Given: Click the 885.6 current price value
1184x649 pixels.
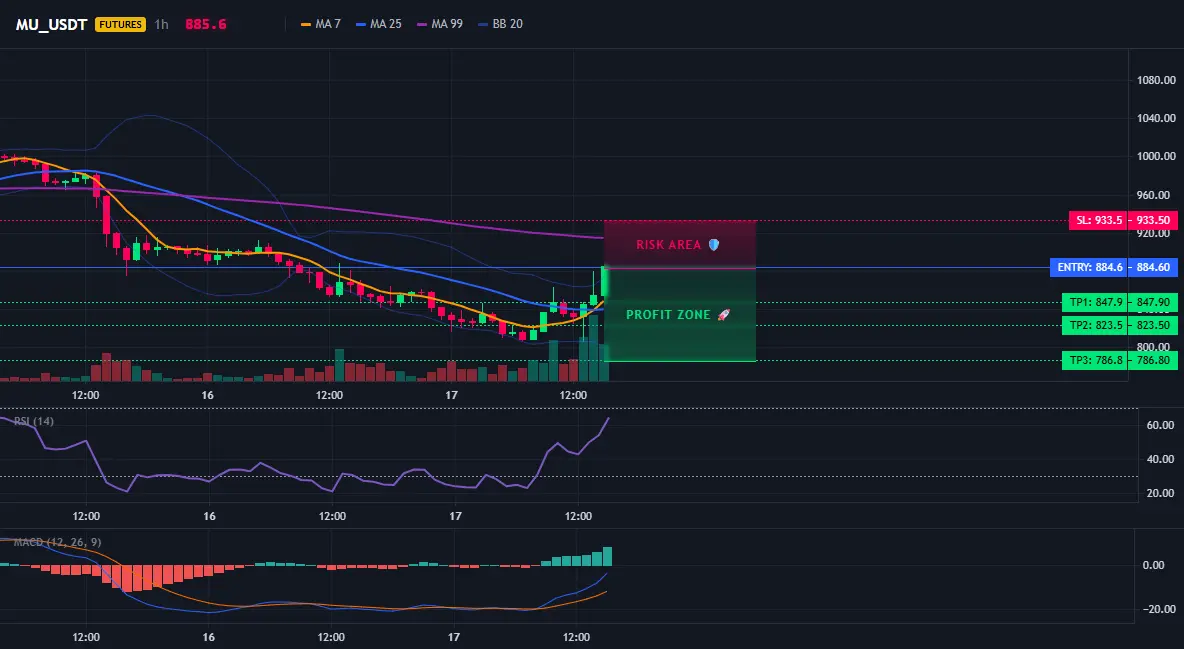Looking at the screenshot, I should [x=205, y=24].
